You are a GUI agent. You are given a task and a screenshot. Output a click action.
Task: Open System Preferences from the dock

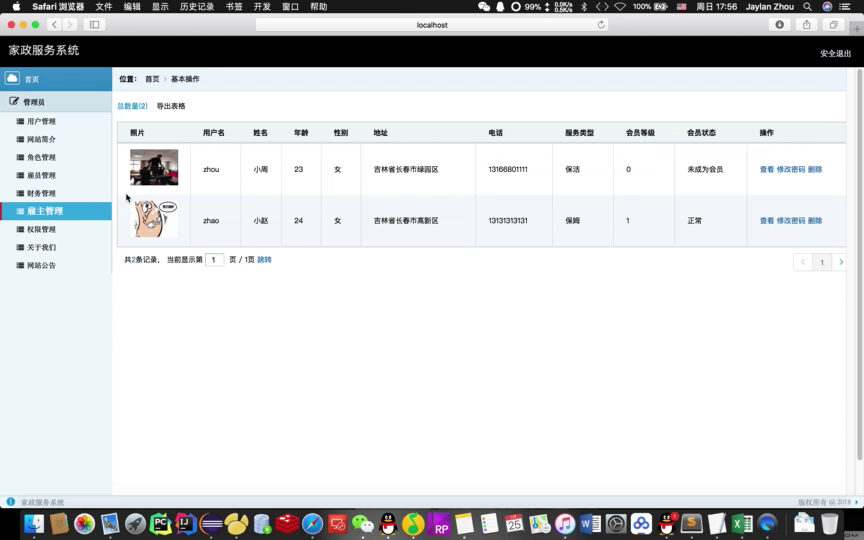pos(616,523)
